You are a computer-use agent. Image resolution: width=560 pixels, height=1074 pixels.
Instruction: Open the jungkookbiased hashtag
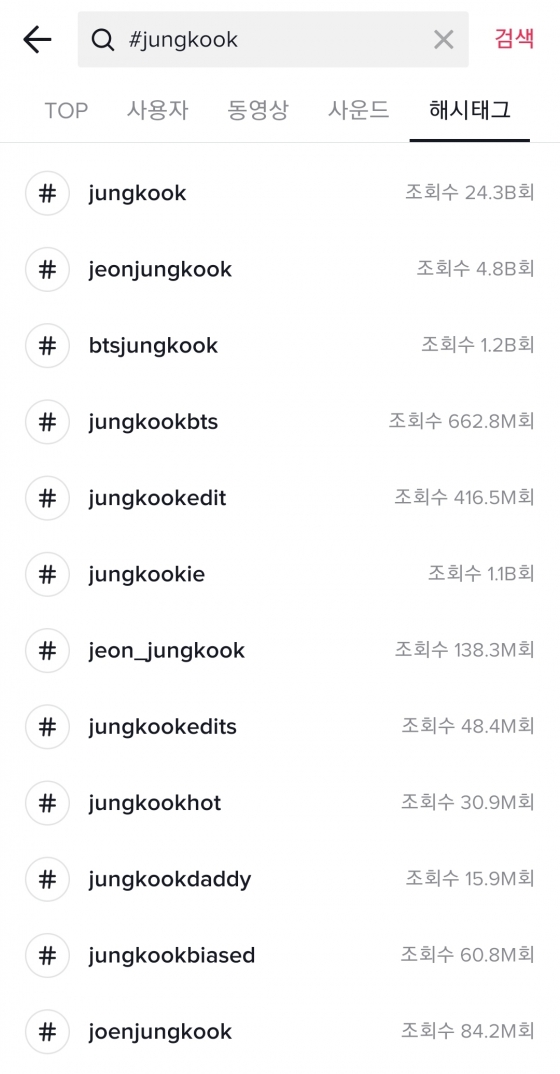click(280, 955)
